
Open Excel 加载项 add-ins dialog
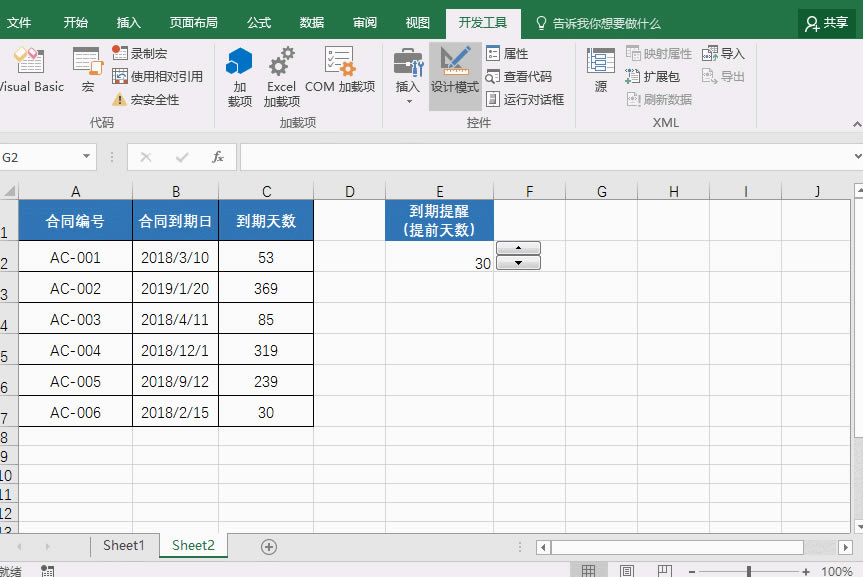coord(282,77)
